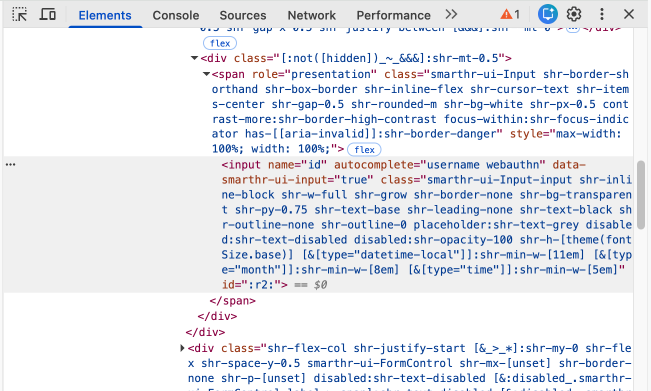Expand the div with shr-flex-col class

182,348
